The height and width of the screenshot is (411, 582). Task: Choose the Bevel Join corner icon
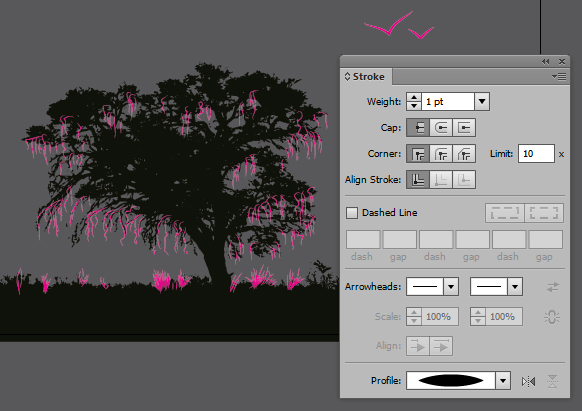(x=464, y=154)
